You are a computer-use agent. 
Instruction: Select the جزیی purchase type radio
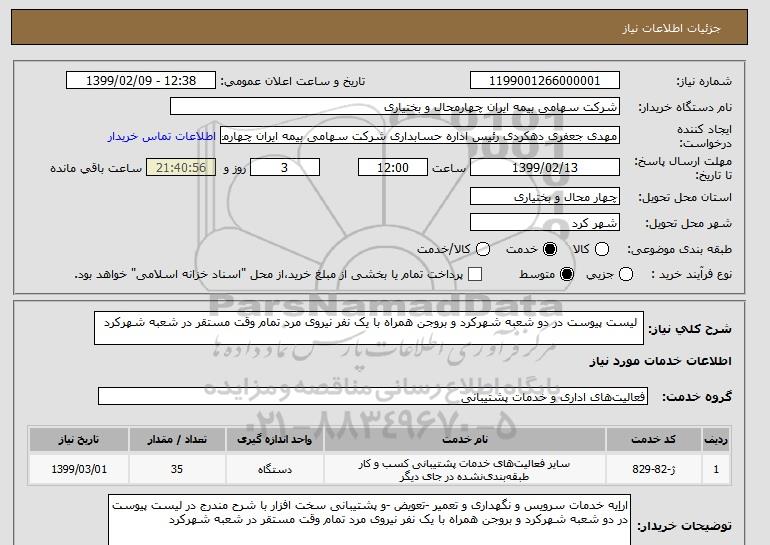pos(626,274)
